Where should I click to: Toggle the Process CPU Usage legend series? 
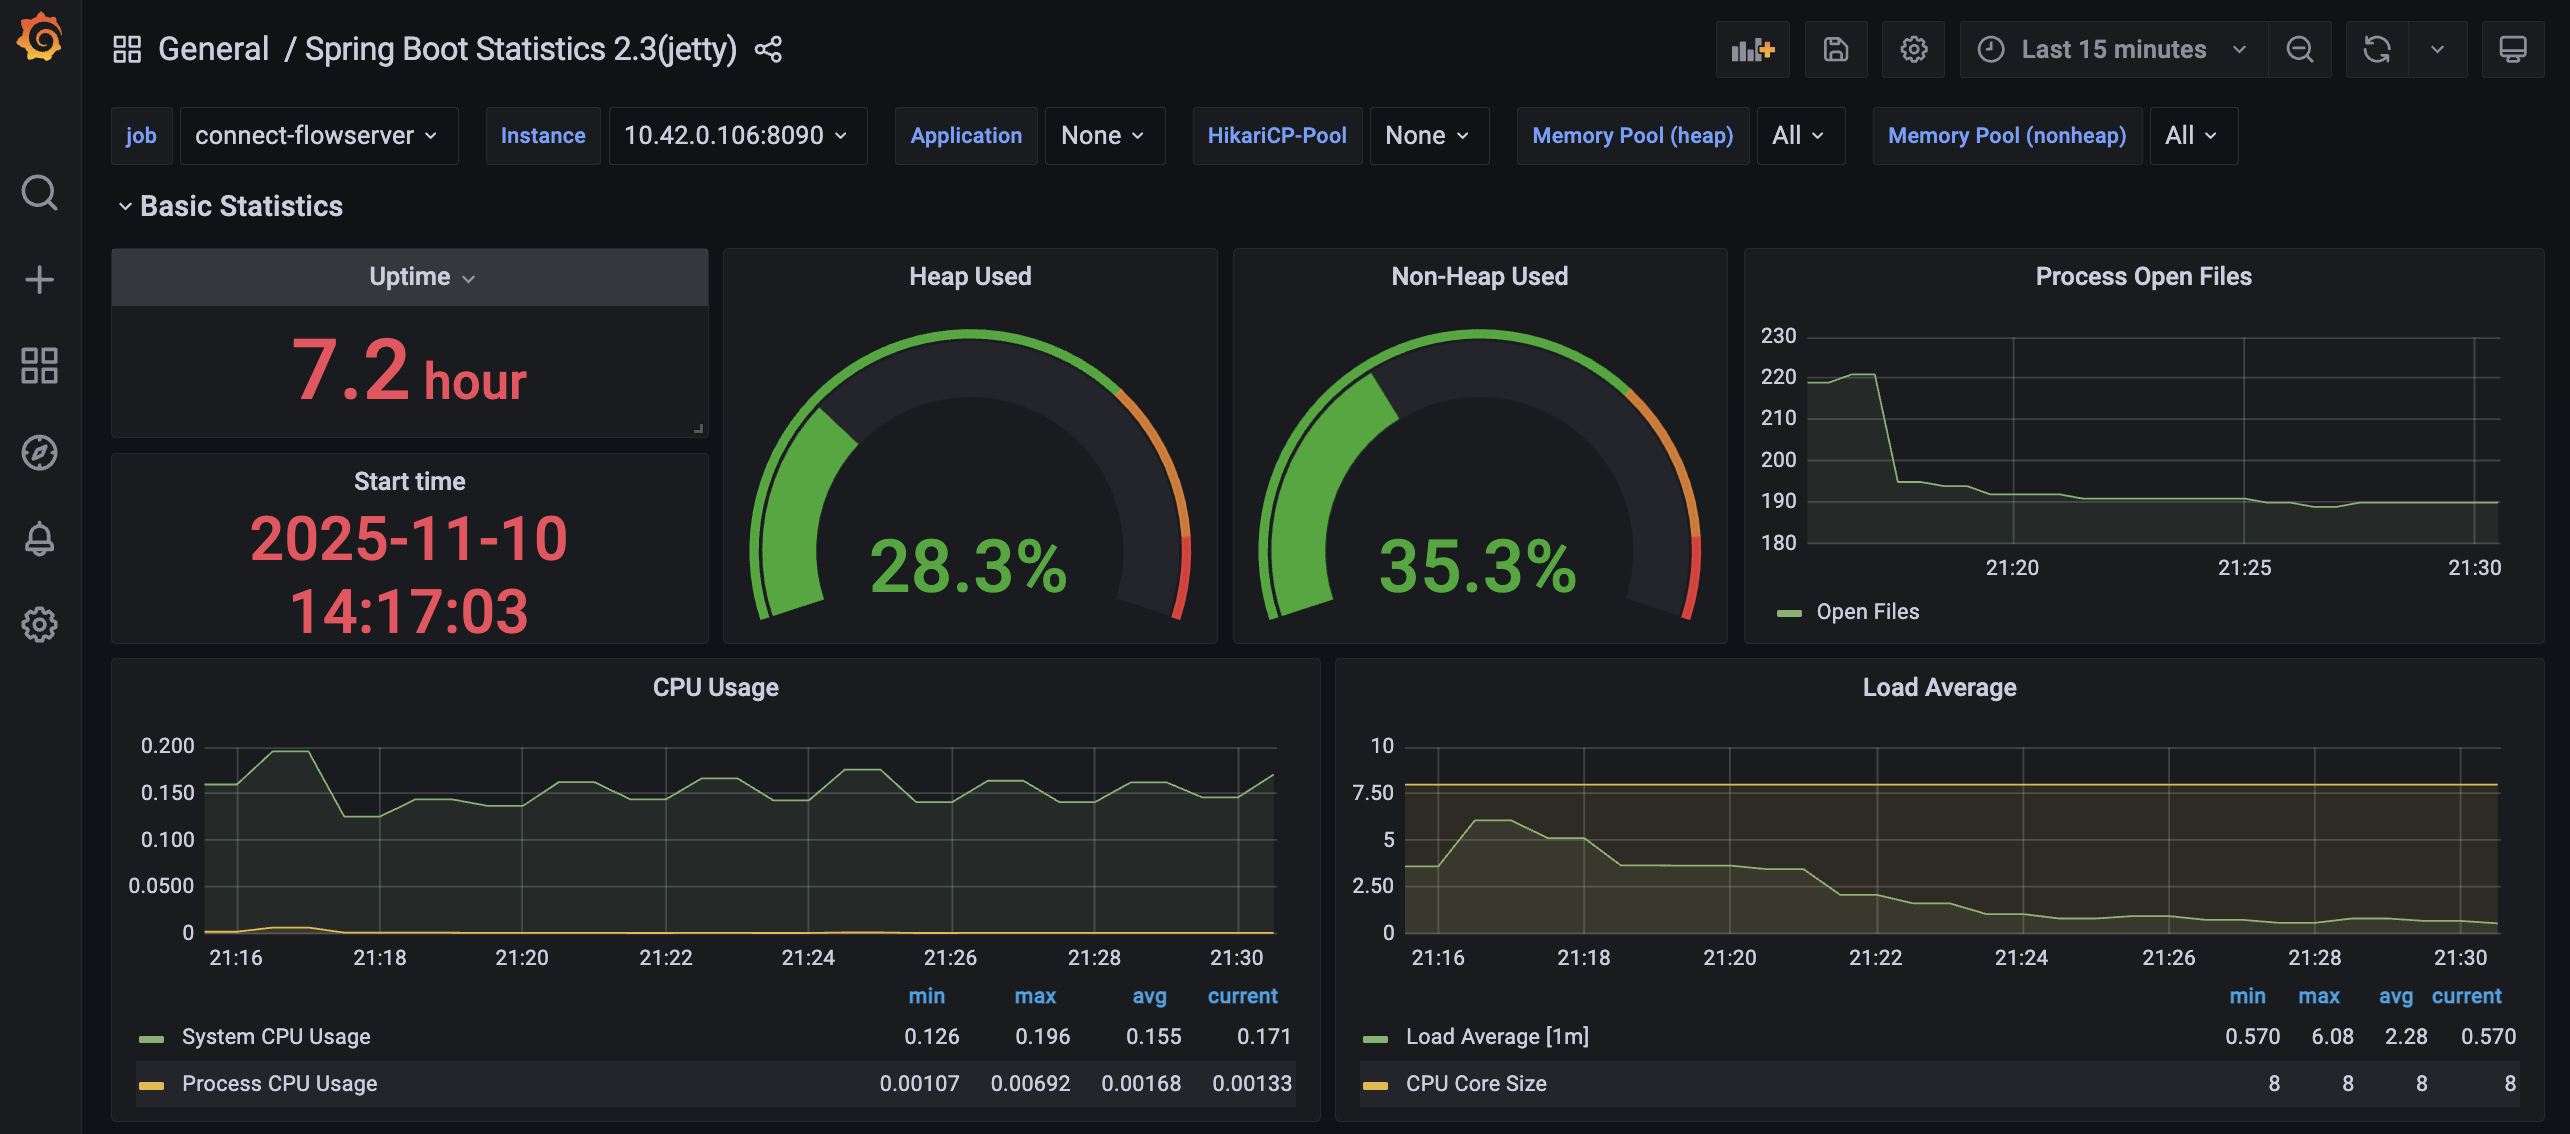(x=279, y=1083)
